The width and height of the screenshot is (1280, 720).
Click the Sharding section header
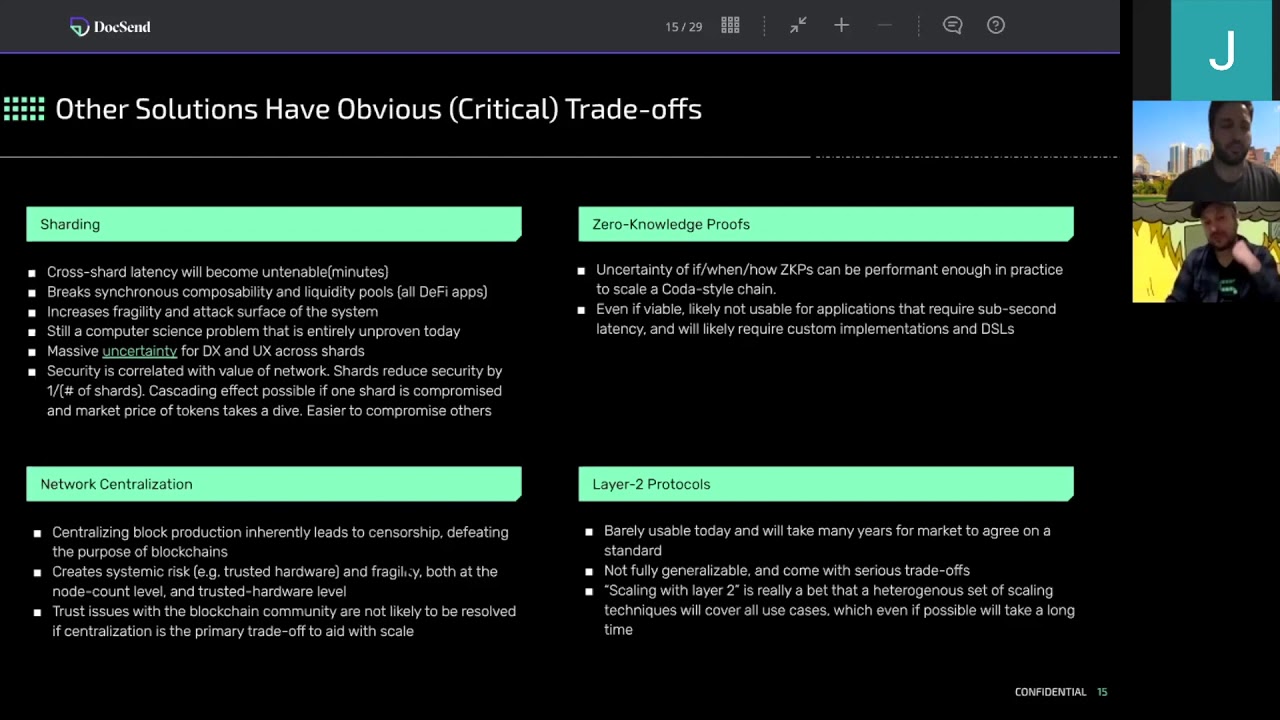pyautogui.click(x=274, y=224)
